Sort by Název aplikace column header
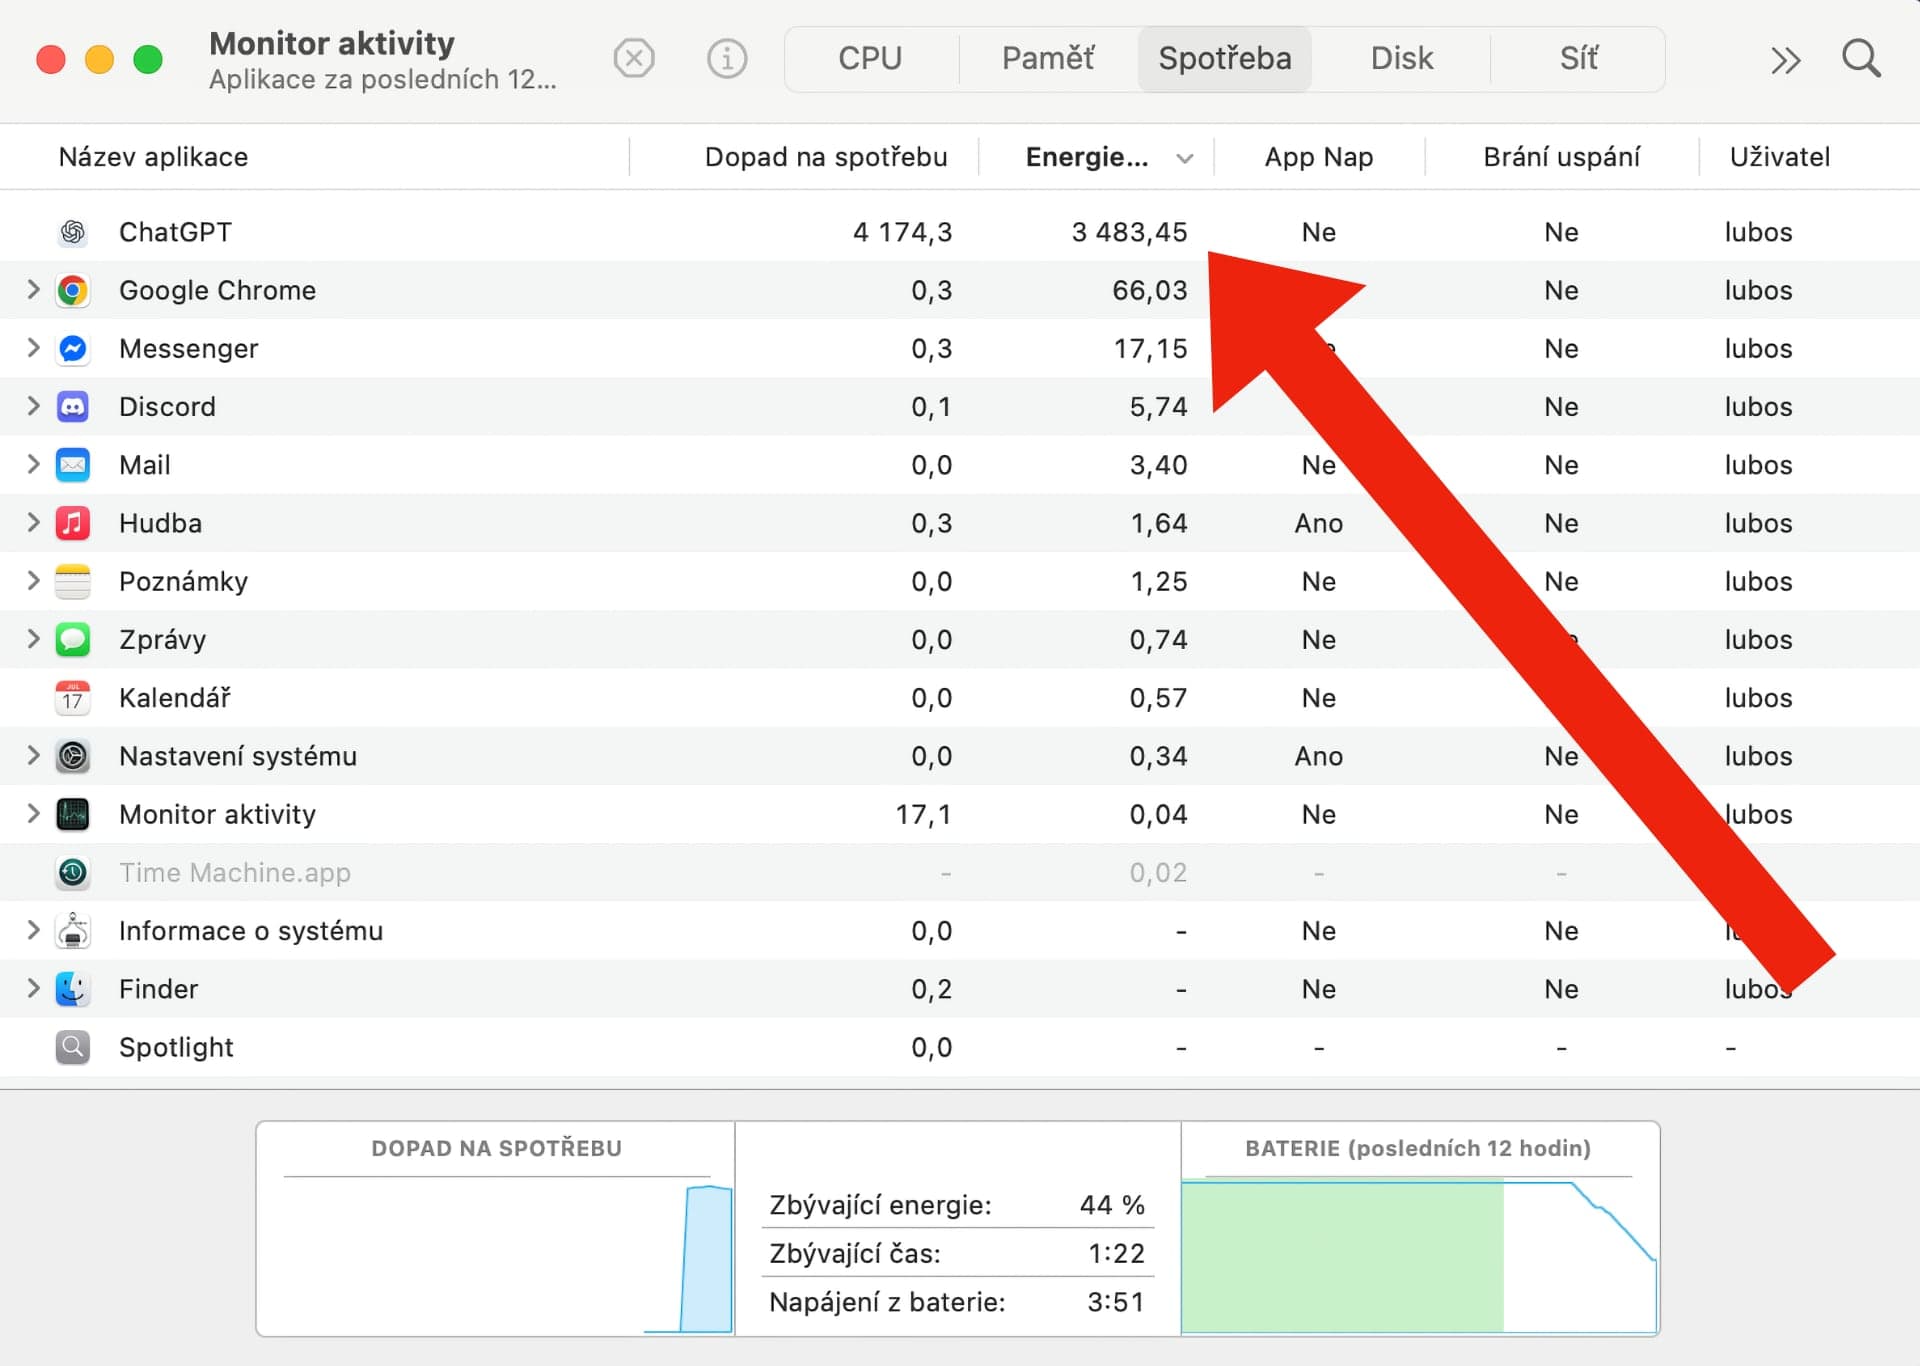Screen dimensions: 1920x1366 pyautogui.click(x=153, y=157)
